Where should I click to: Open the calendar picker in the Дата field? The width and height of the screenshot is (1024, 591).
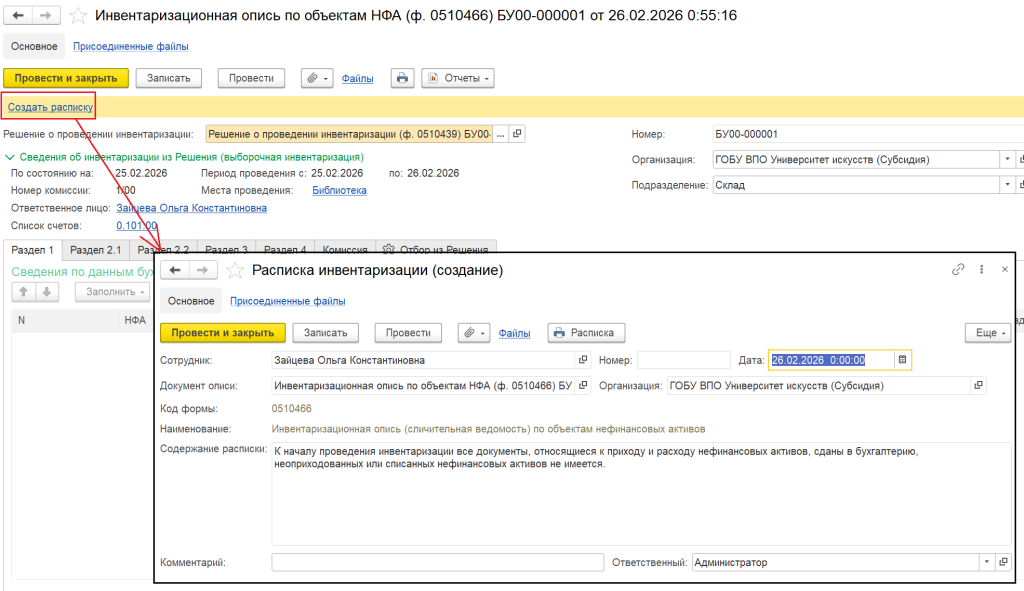(x=902, y=360)
